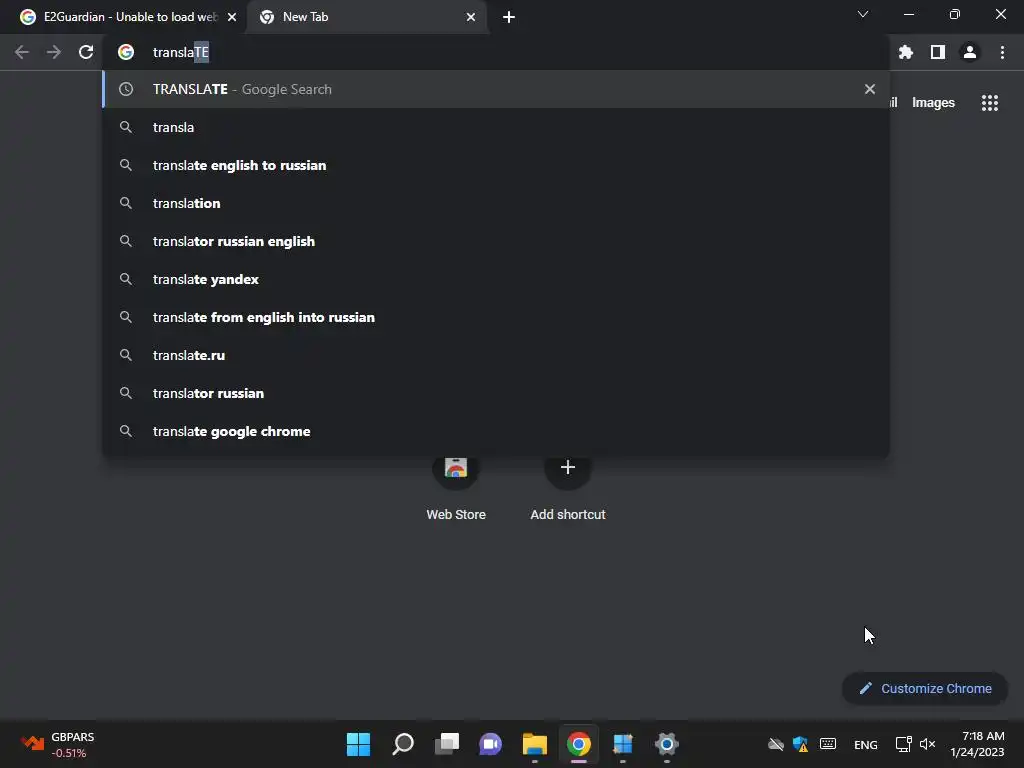The width and height of the screenshot is (1024, 768).
Task: Select the 'translate.ru' suggestion
Action: pos(496,355)
